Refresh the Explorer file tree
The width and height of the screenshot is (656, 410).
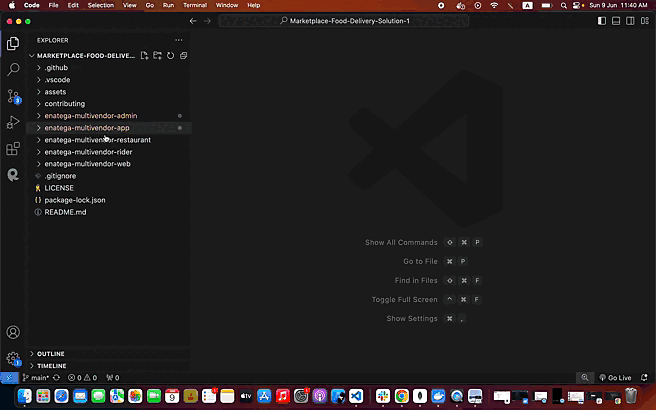[x=171, y=56]
